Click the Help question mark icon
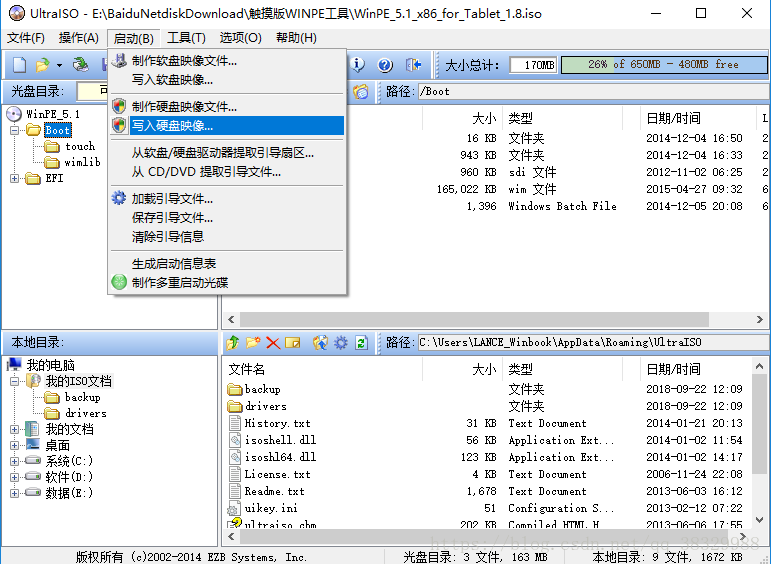 point(385,65)
